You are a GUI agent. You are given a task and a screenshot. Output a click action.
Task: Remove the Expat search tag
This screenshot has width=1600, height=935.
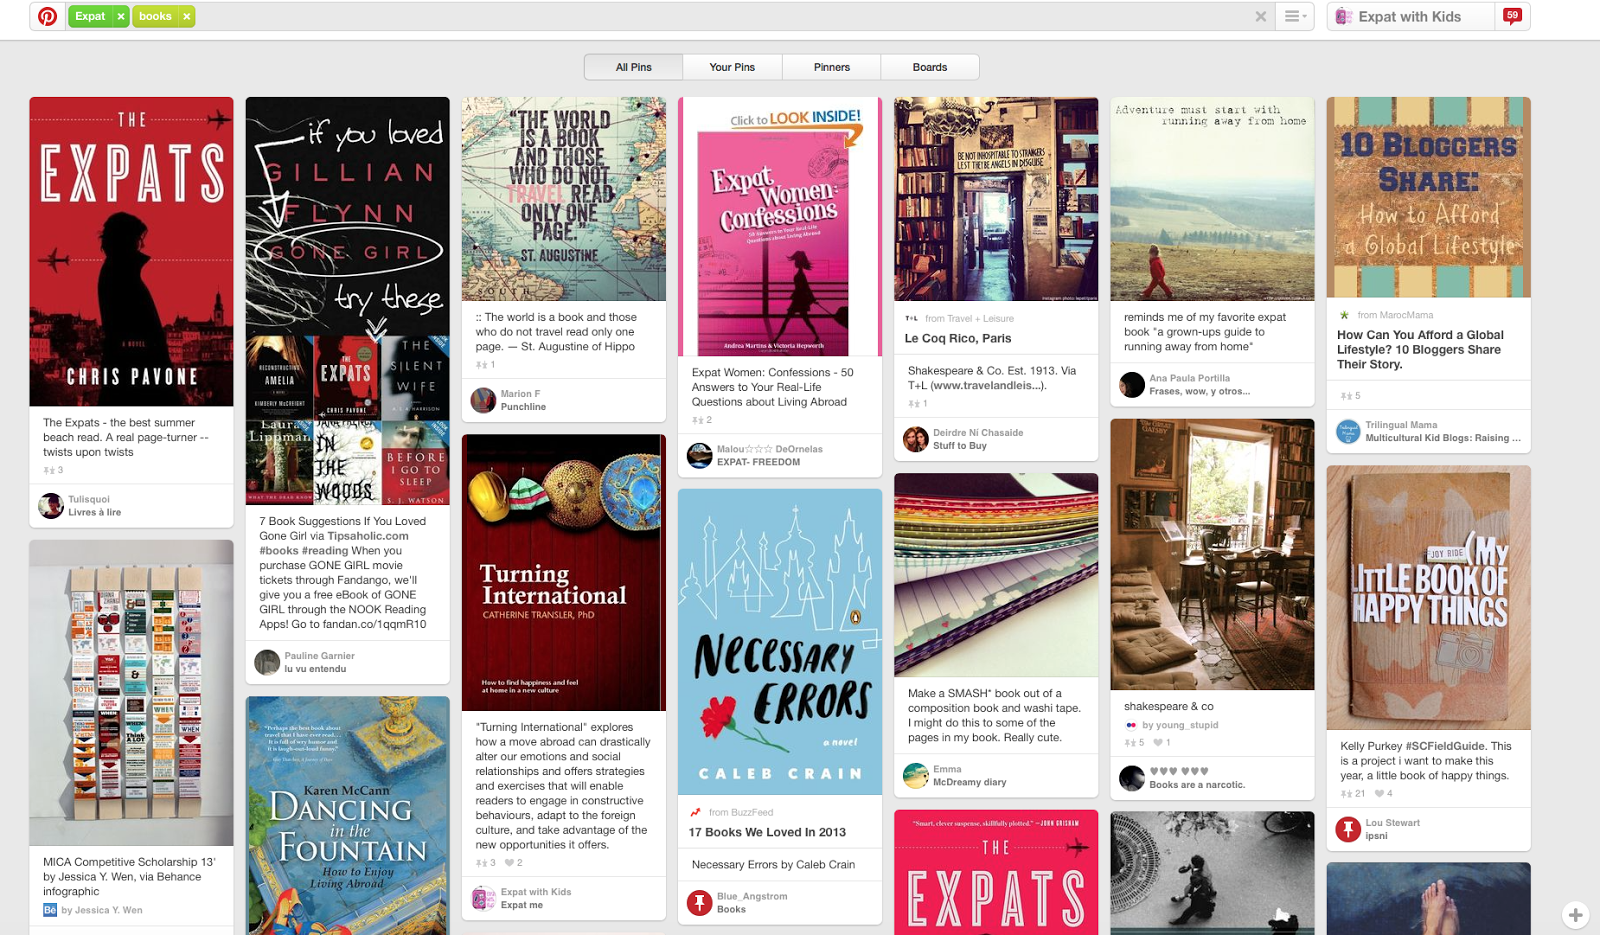click(x=121, y=16)
